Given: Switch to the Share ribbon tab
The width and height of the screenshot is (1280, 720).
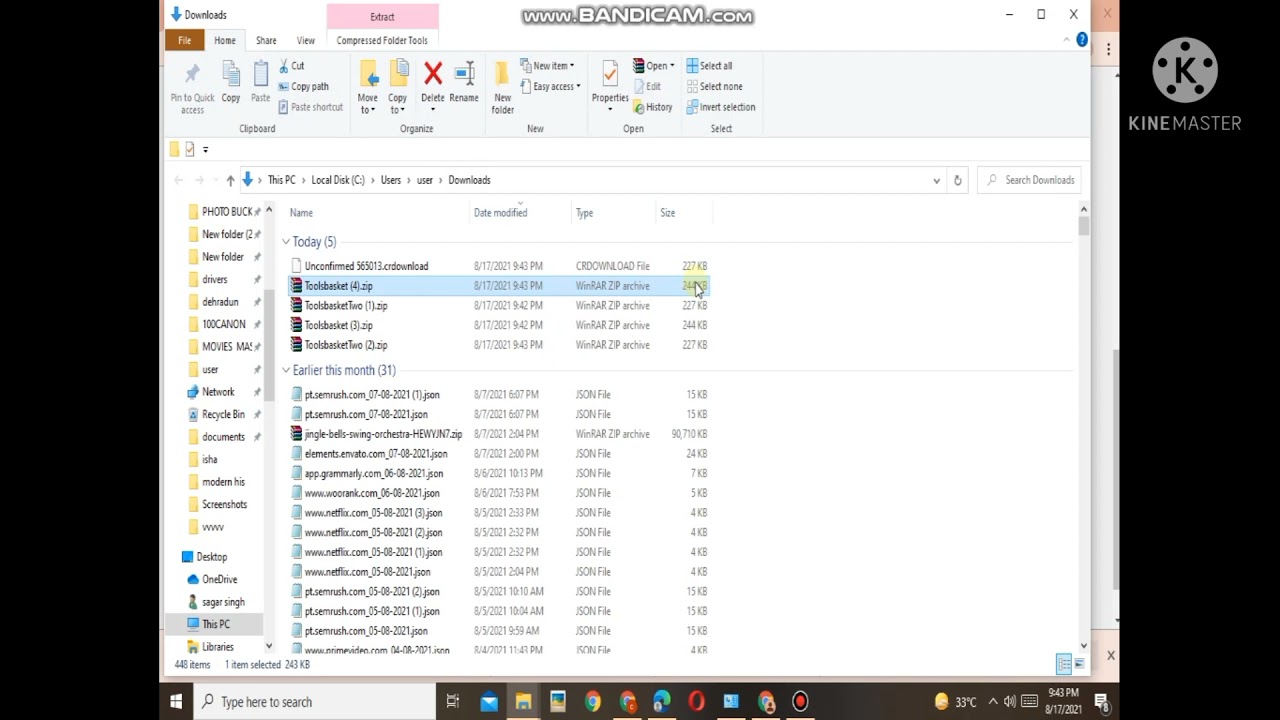Looking at the screenshot, I should click(266, 40).
